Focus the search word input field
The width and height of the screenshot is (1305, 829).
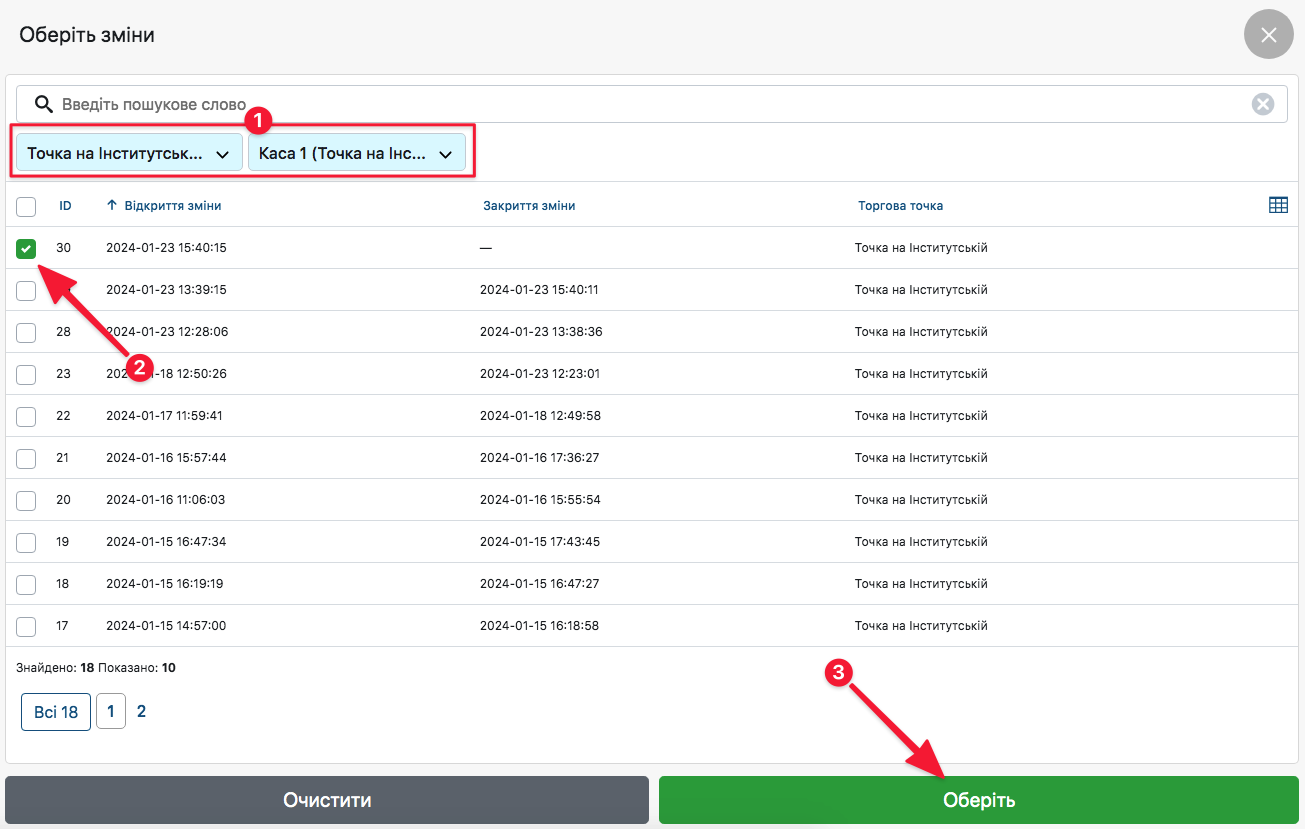coord(650,104)
